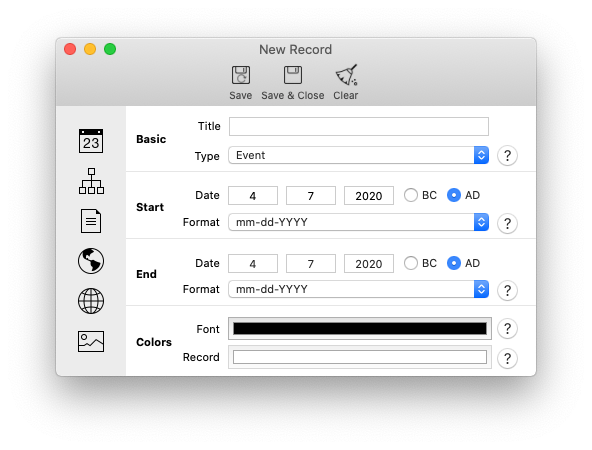Open the calendar date section in sidebar
Image resolution: width=592 pixels, height=450 pixels.
pos(91,141)
